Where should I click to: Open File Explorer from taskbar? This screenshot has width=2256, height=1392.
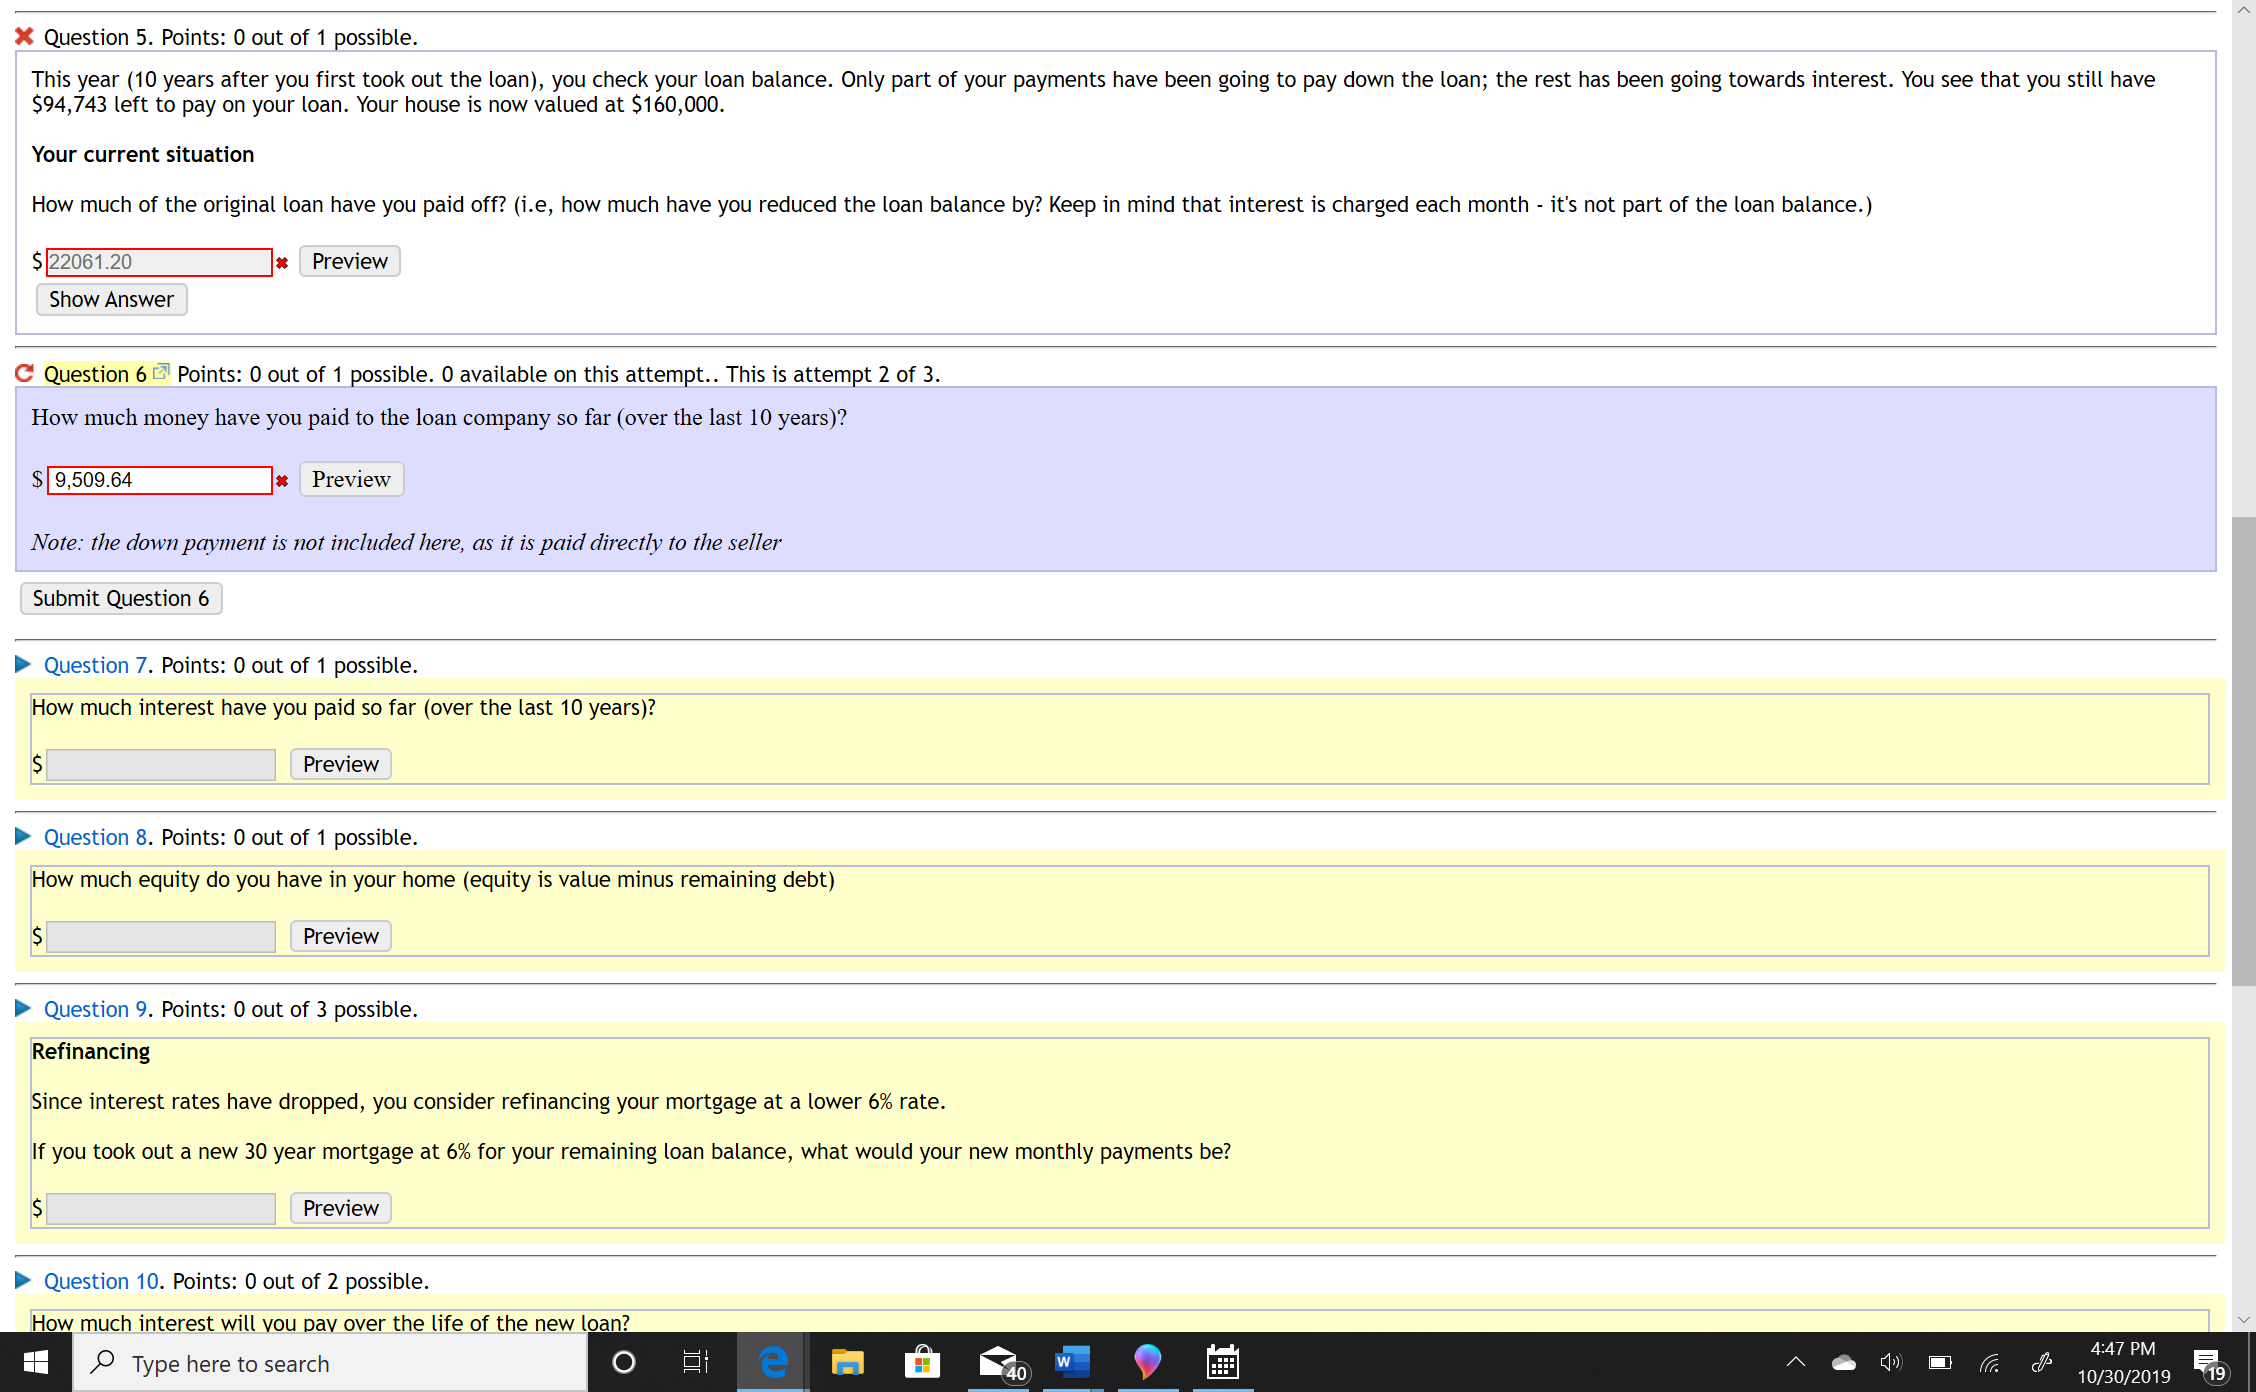point(847,1362)
